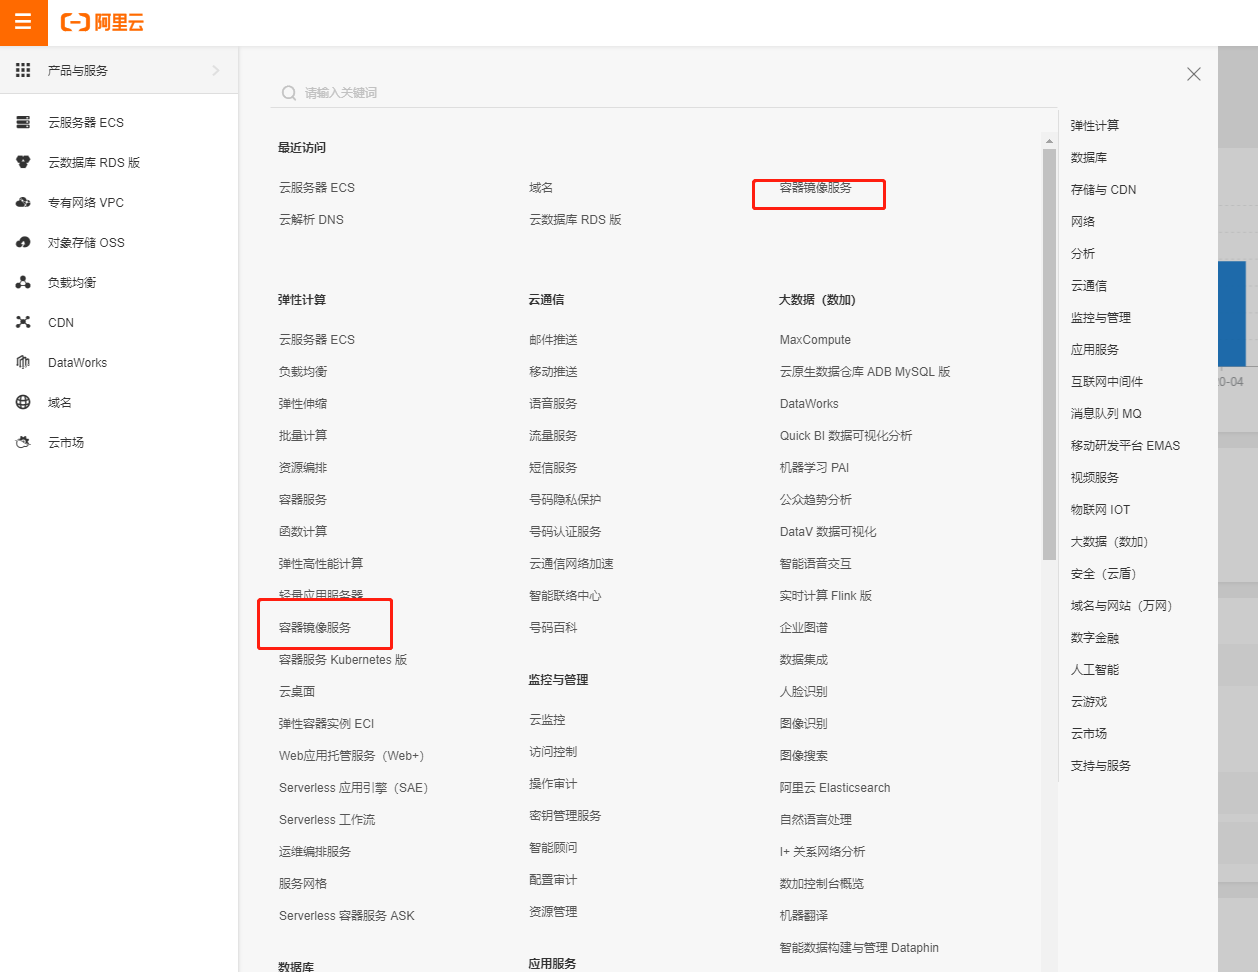The height and width of the screenshot is (972, 1258).
Task: Jump to 物联网 IOT category
Action: (x=1100, y=509)
